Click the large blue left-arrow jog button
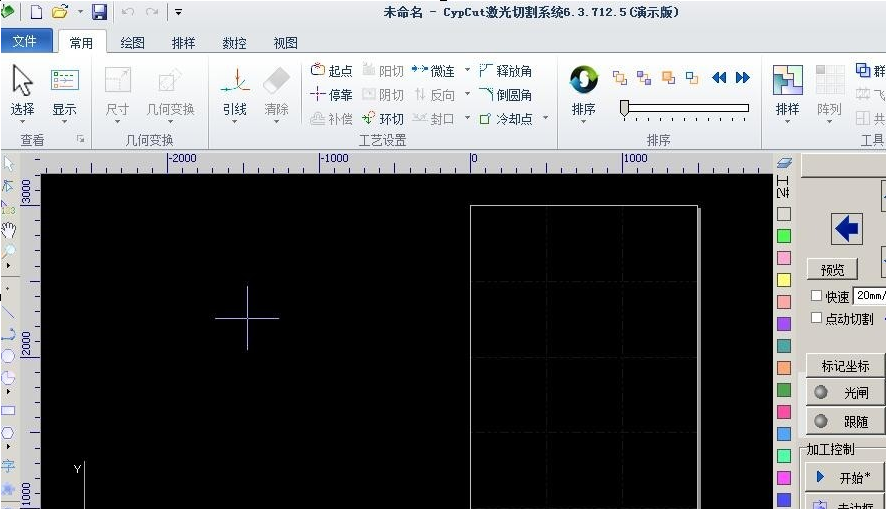The height and width of the screenshot is (509, 886). [846, 229]
